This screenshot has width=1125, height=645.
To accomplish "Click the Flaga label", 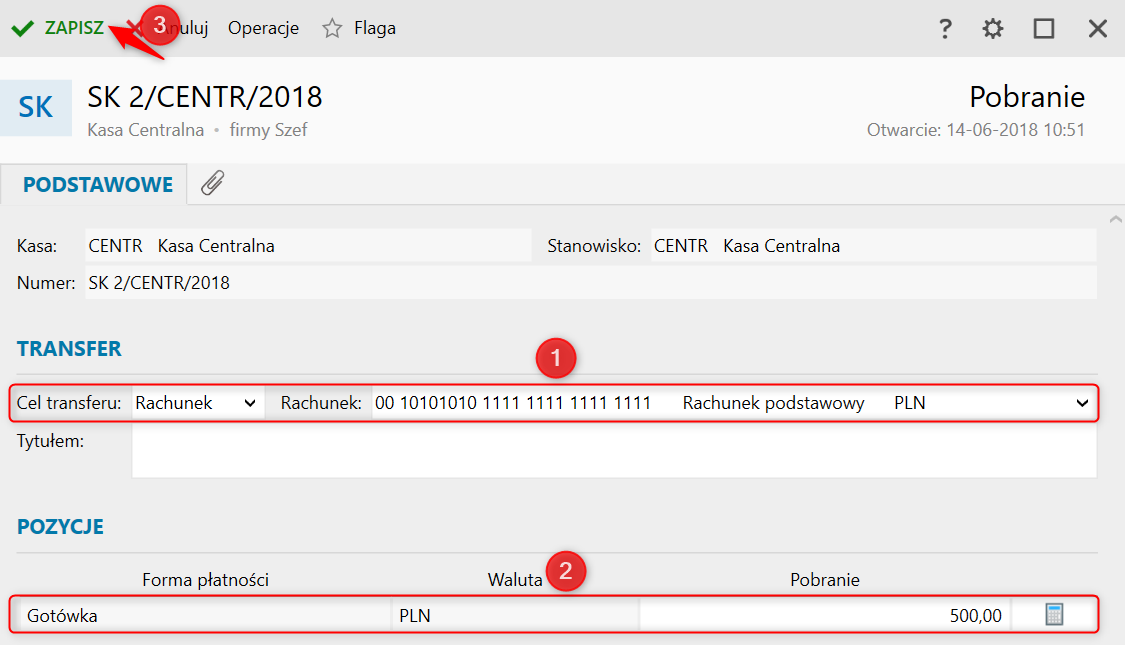I will (375, 28).
